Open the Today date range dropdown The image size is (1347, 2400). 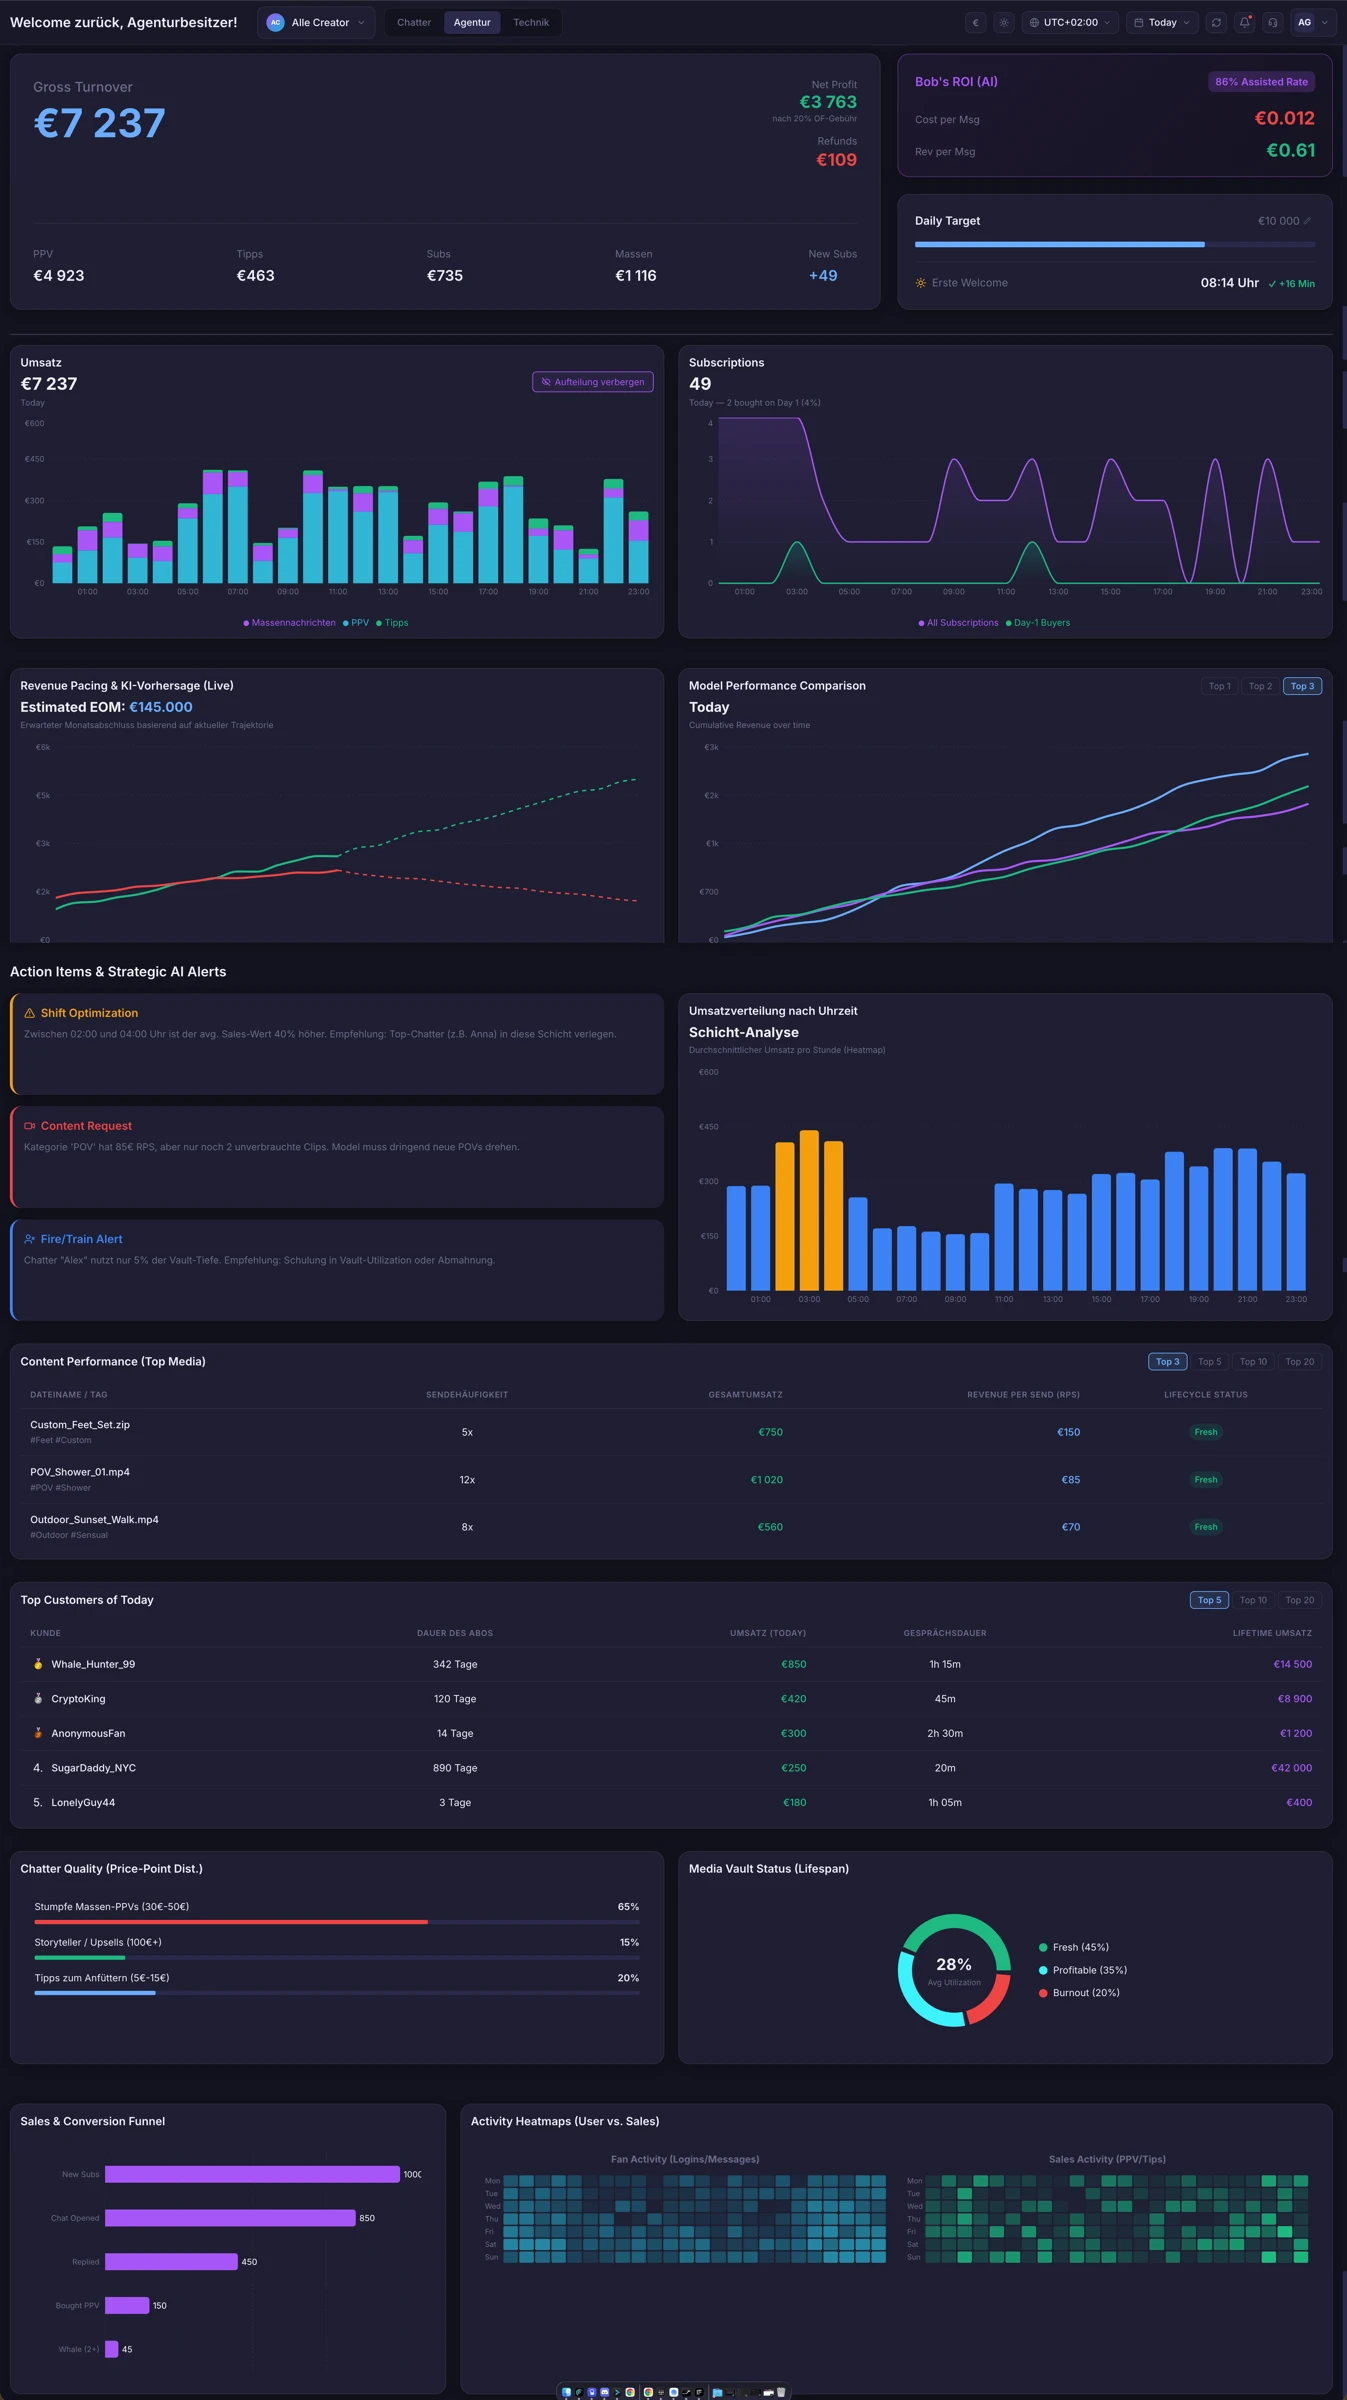[x=1162, y=22]
